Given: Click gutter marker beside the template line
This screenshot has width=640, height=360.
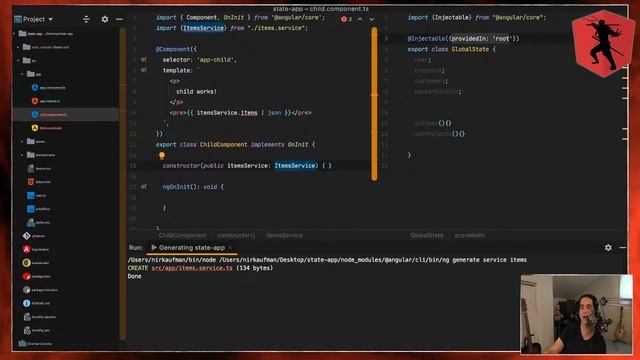Looking at the screenshot, I should coord(144,70).
